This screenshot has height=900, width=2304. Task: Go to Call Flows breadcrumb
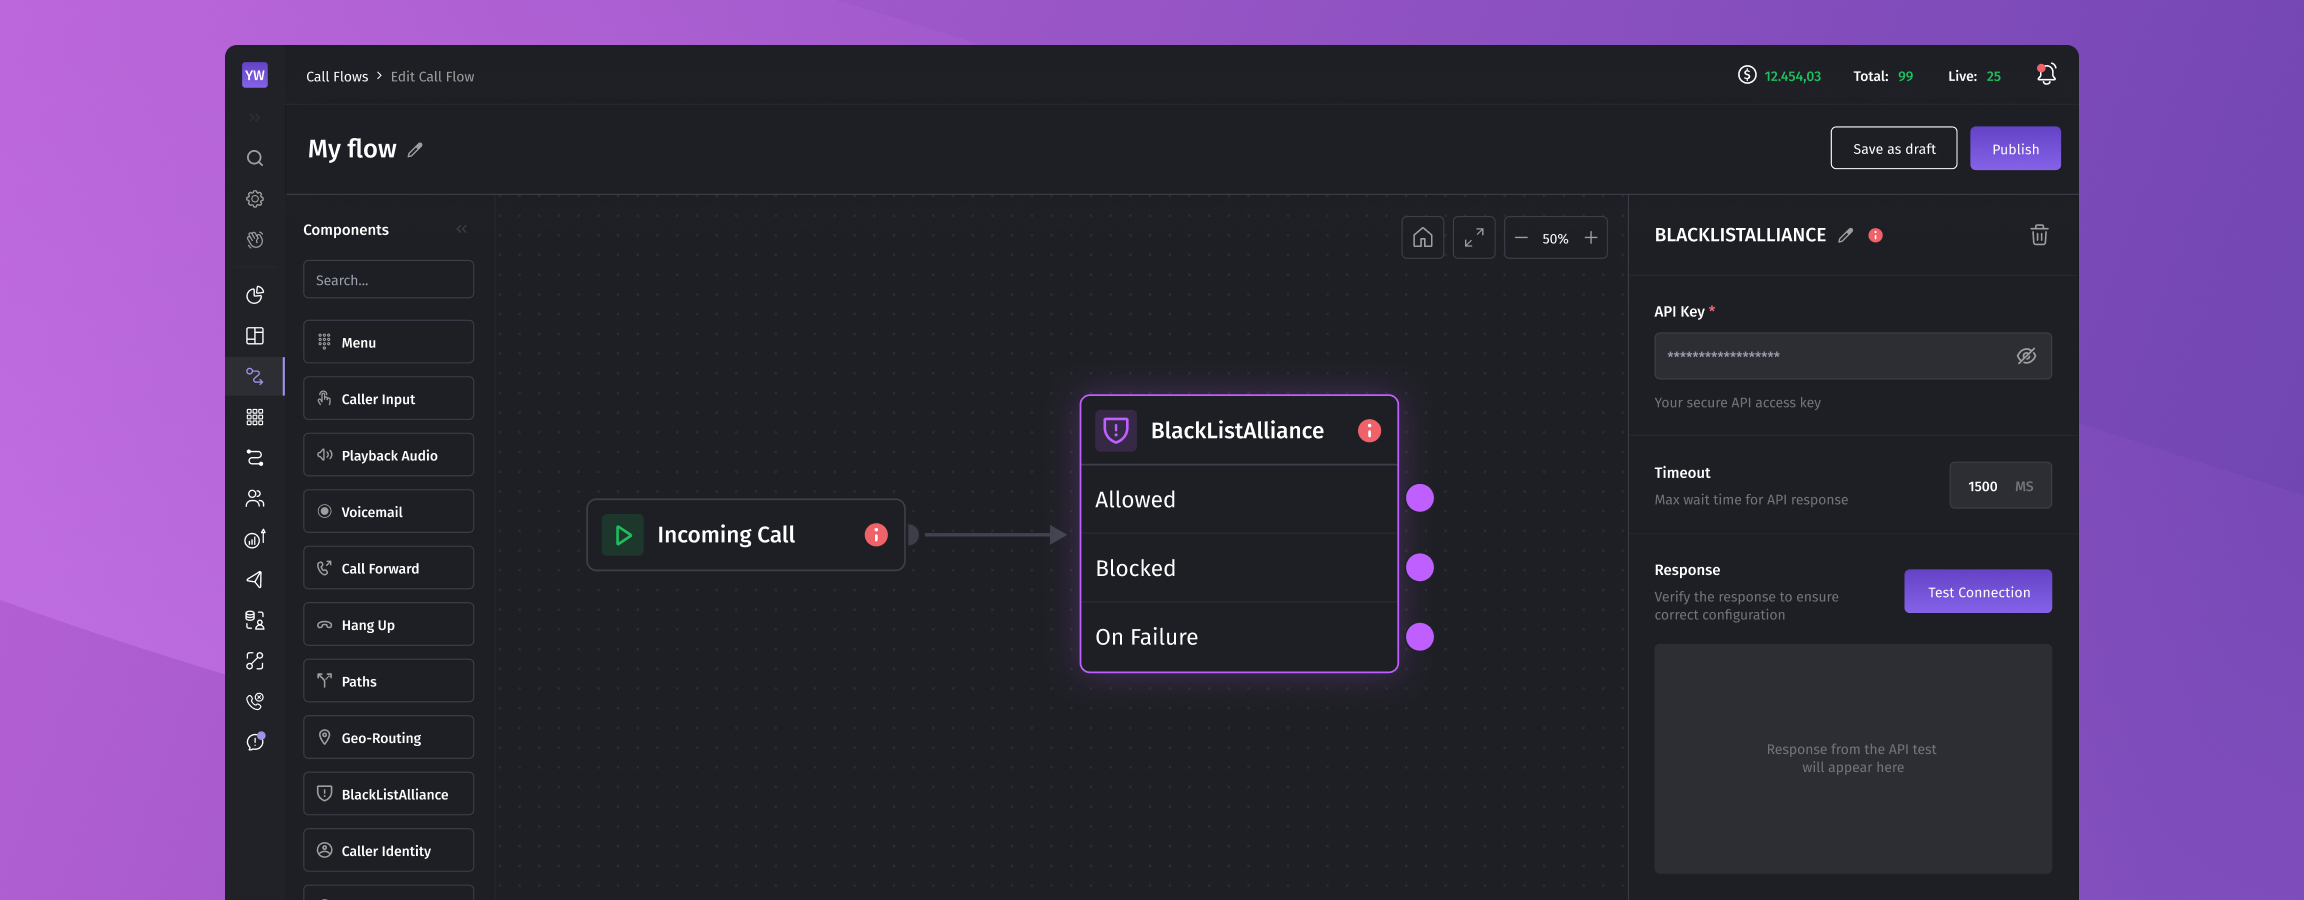tap(337, 76)
